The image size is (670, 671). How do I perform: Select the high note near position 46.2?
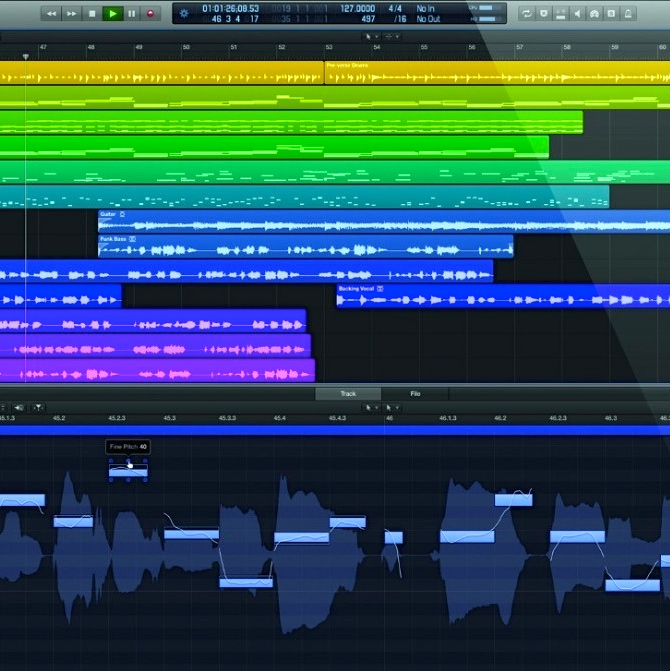click(x=513, y=500)
